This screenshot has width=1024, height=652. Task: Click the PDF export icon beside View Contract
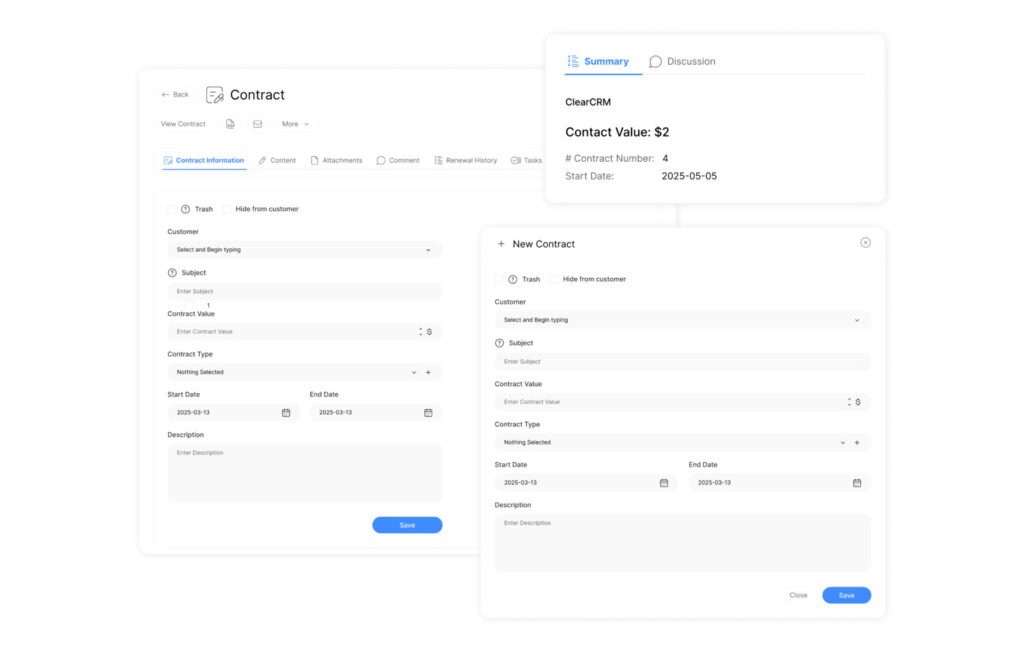pos(230,124)
